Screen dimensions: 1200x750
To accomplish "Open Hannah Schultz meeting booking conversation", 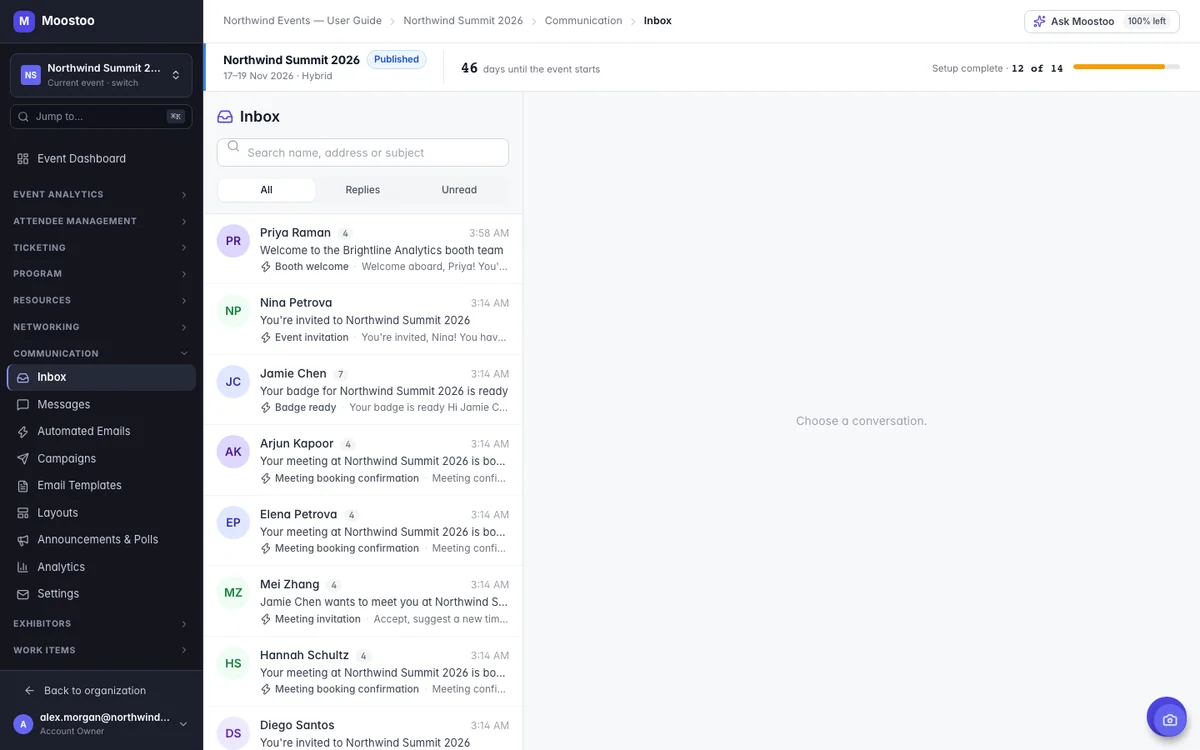I will [x=363, y=672].
